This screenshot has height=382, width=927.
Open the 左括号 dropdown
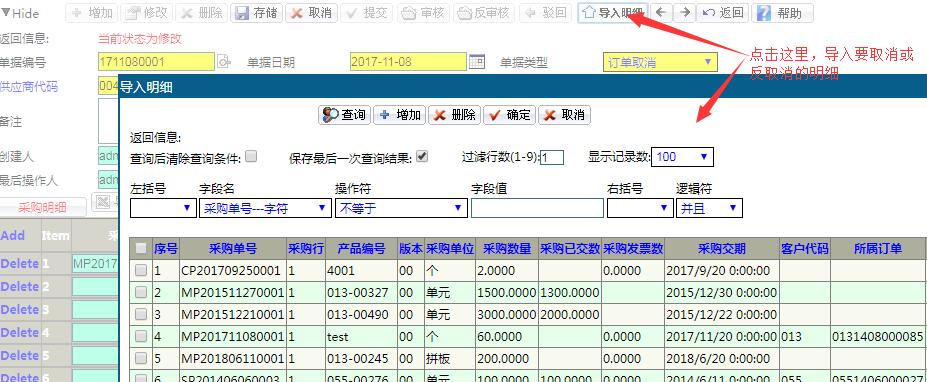(x=163, y=208)
